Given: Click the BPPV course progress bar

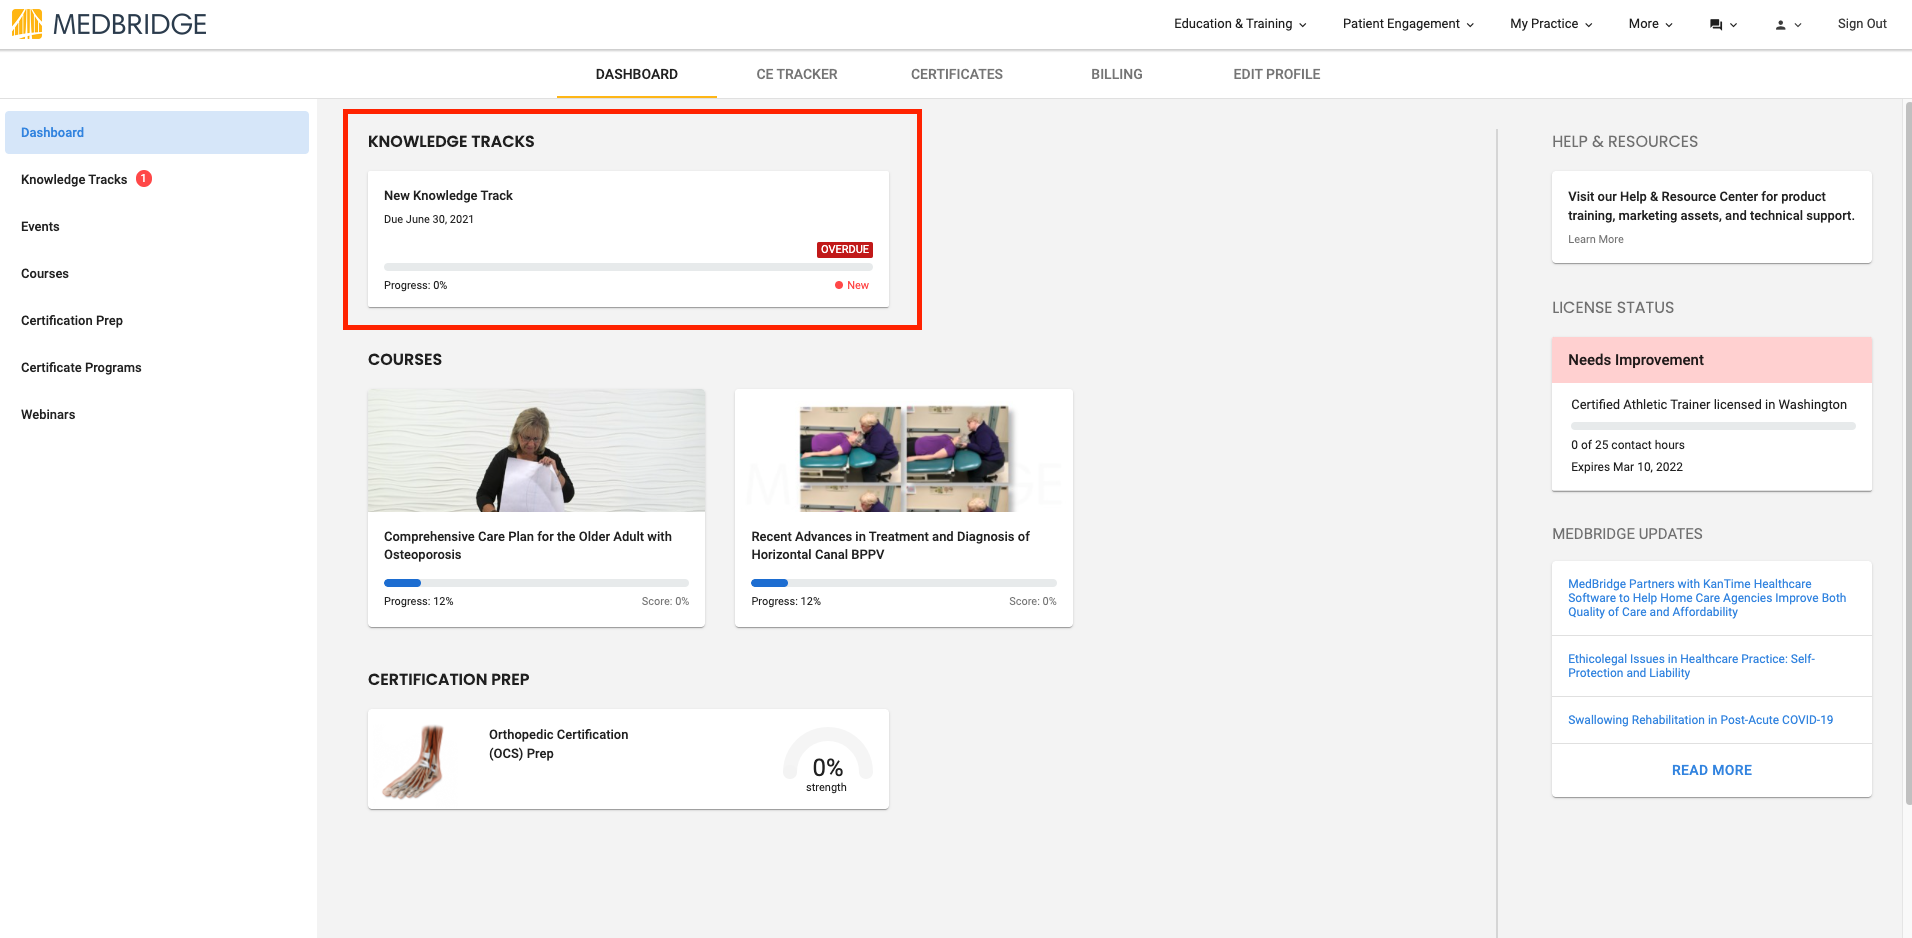Looking at the screenshot, I should 904,583.
